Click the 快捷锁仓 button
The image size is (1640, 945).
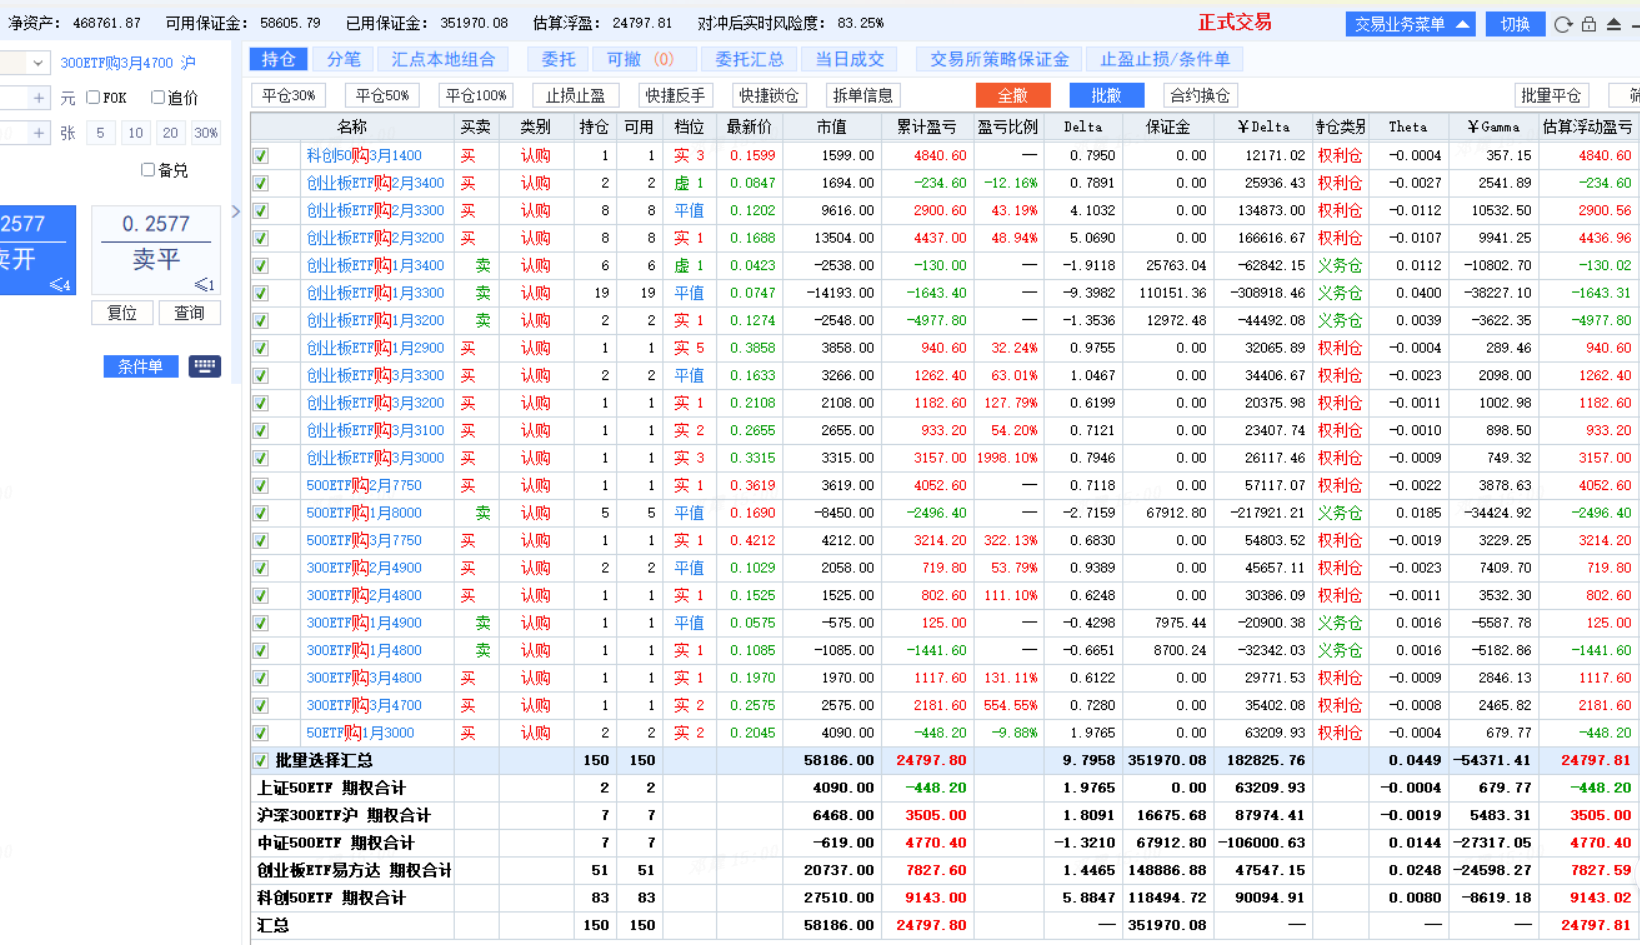[768, 96]
